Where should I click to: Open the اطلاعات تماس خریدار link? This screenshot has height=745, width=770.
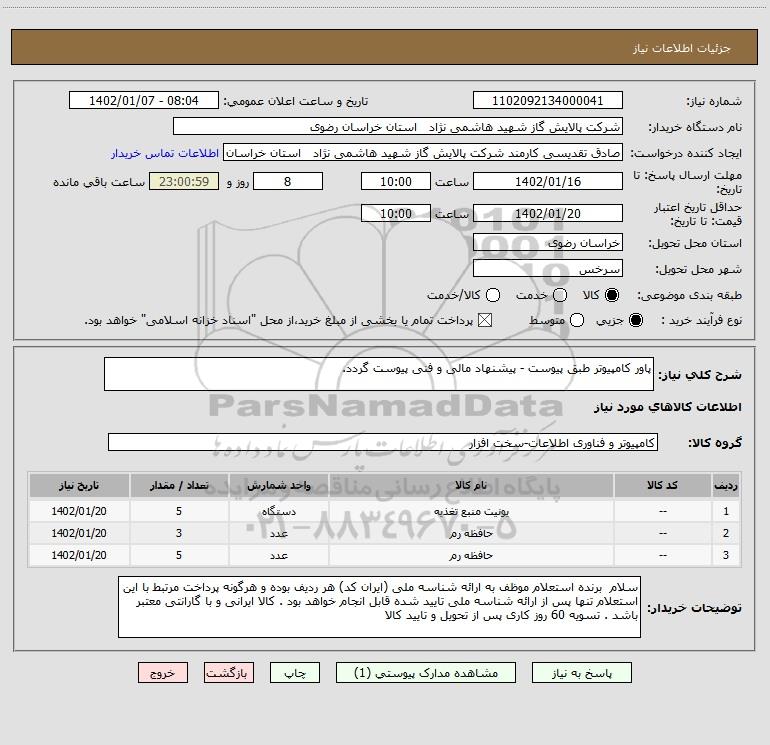click(x=165, y=153)
